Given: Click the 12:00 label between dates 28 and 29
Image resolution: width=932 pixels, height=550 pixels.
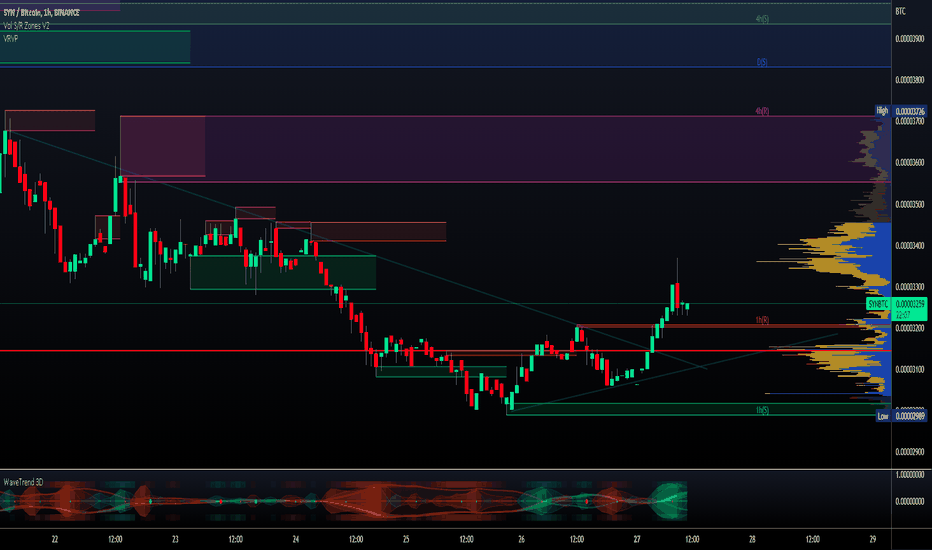Looking at the screenshot, I should (812, 539).
